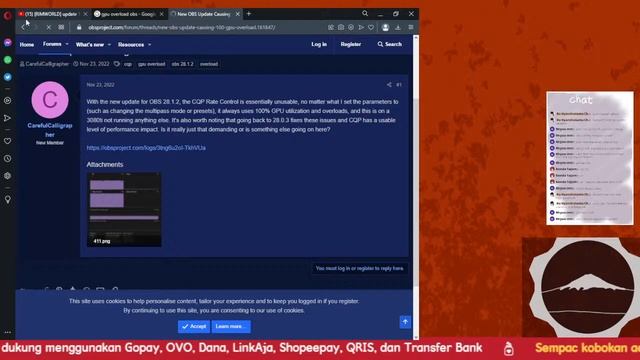This screenshot has height=360, width=640.
Task: Open the Home menu item
Action: [x=27, y=44]
